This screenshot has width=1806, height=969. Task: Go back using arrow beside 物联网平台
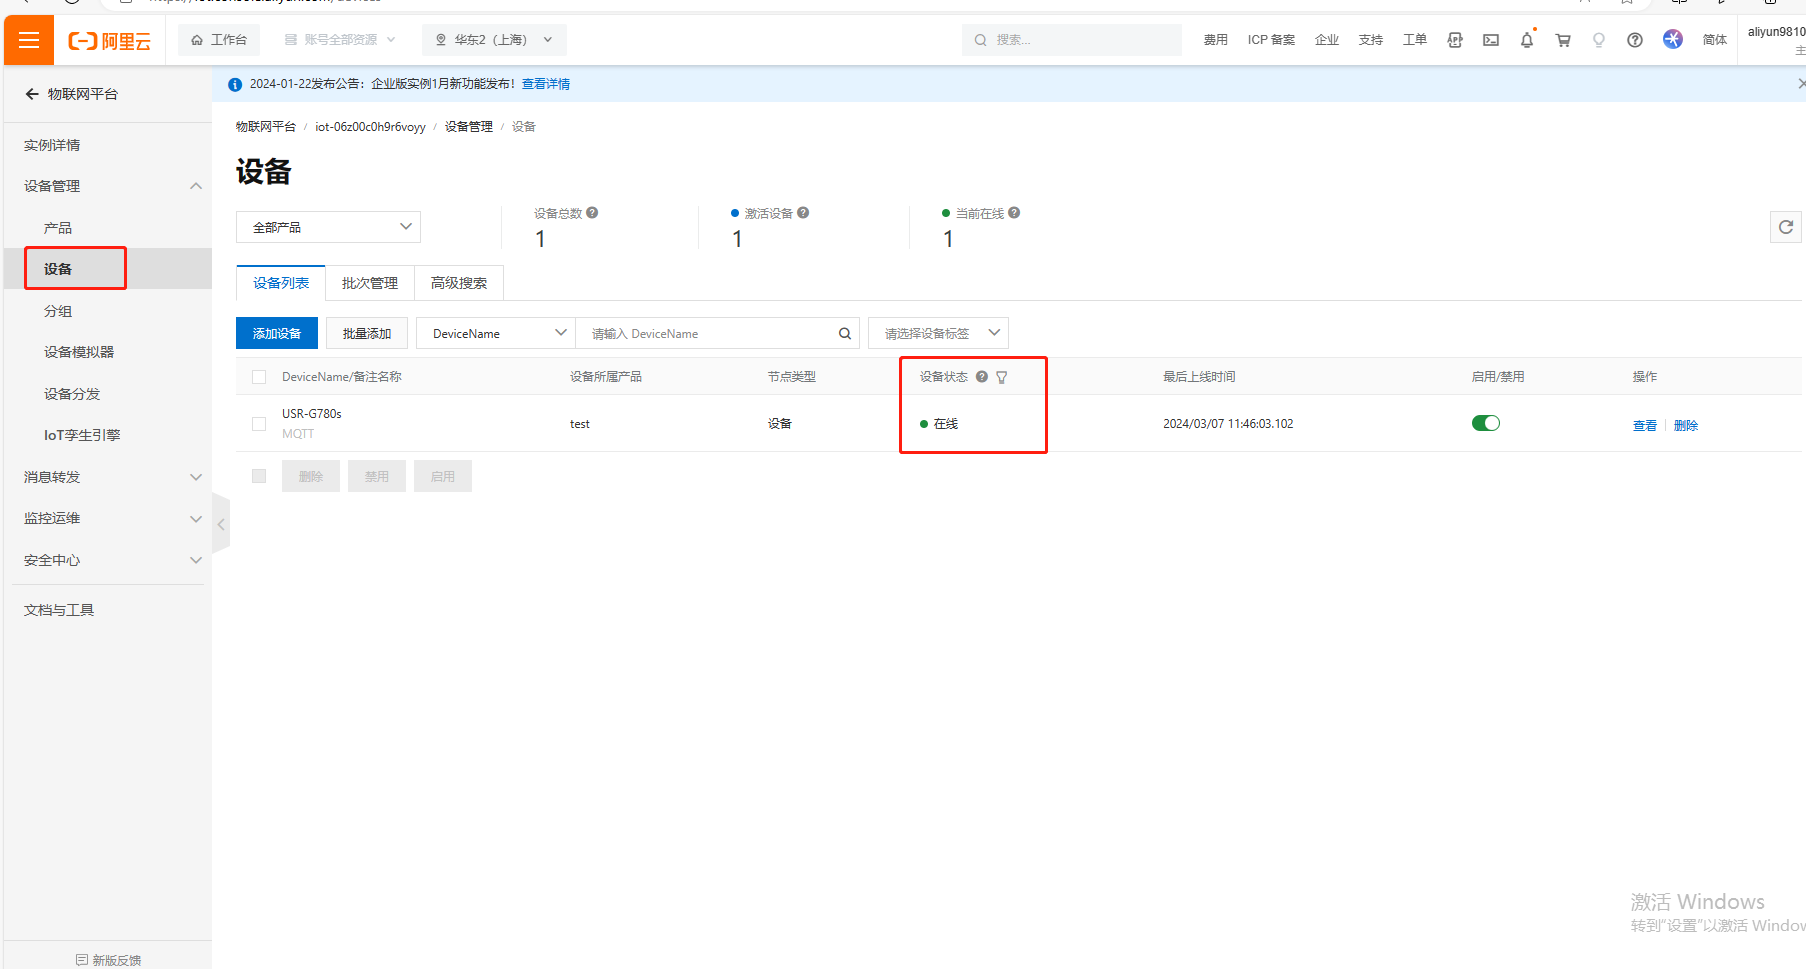coord(32,94)
